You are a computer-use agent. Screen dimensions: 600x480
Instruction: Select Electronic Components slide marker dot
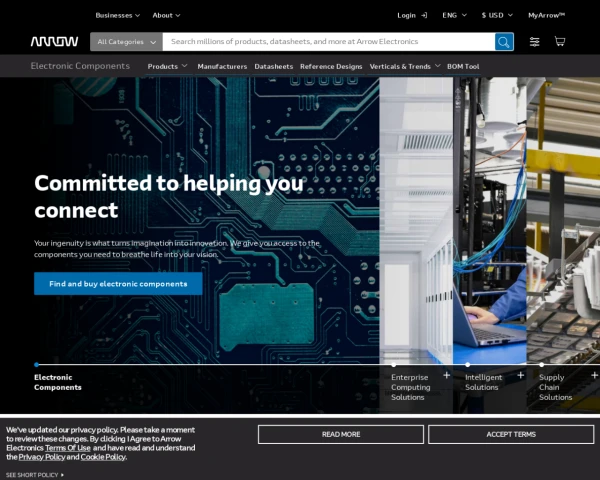37,365
